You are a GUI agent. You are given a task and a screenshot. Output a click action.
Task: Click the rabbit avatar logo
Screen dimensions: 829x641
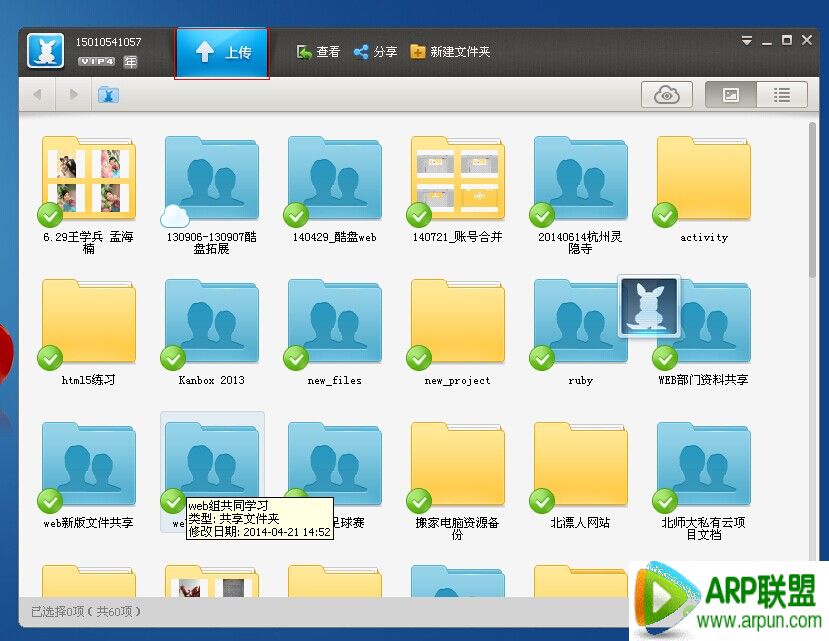point(45,51)
